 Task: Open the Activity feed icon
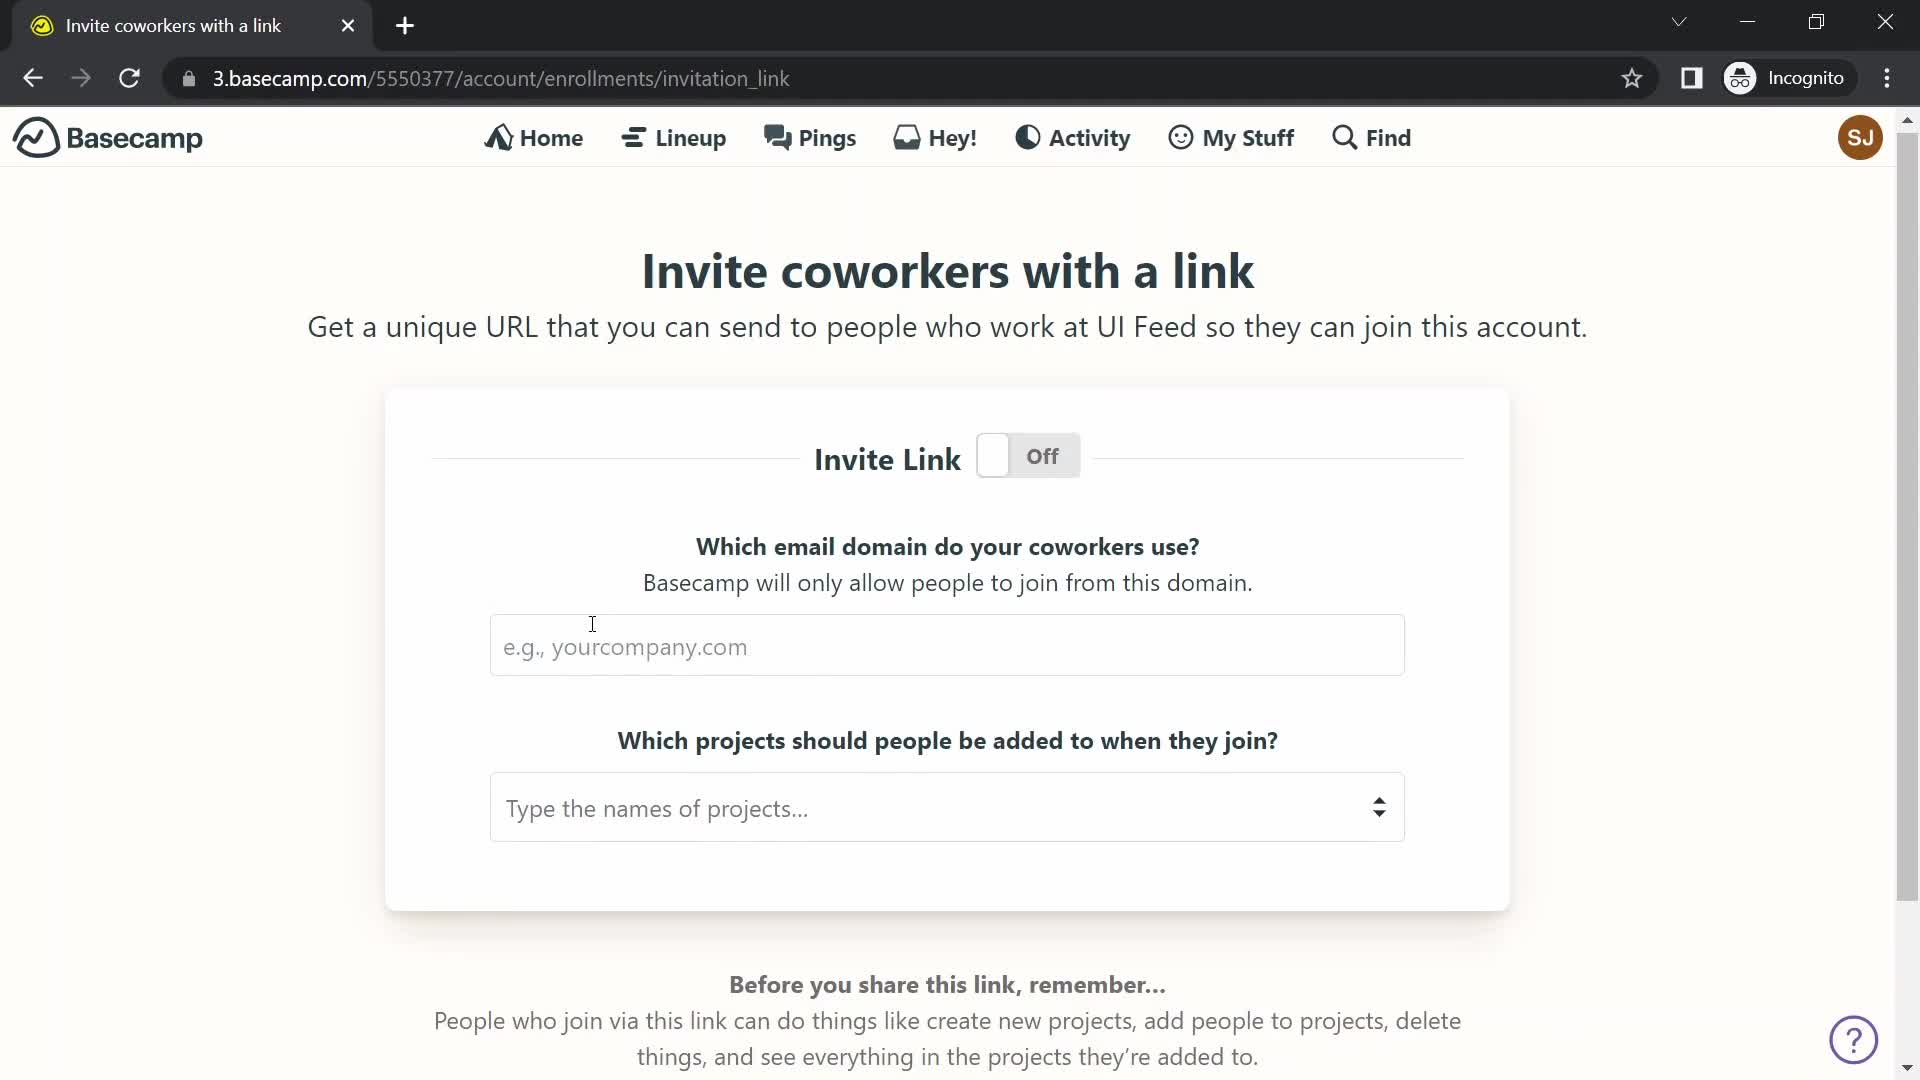(x=1026, y=137)
